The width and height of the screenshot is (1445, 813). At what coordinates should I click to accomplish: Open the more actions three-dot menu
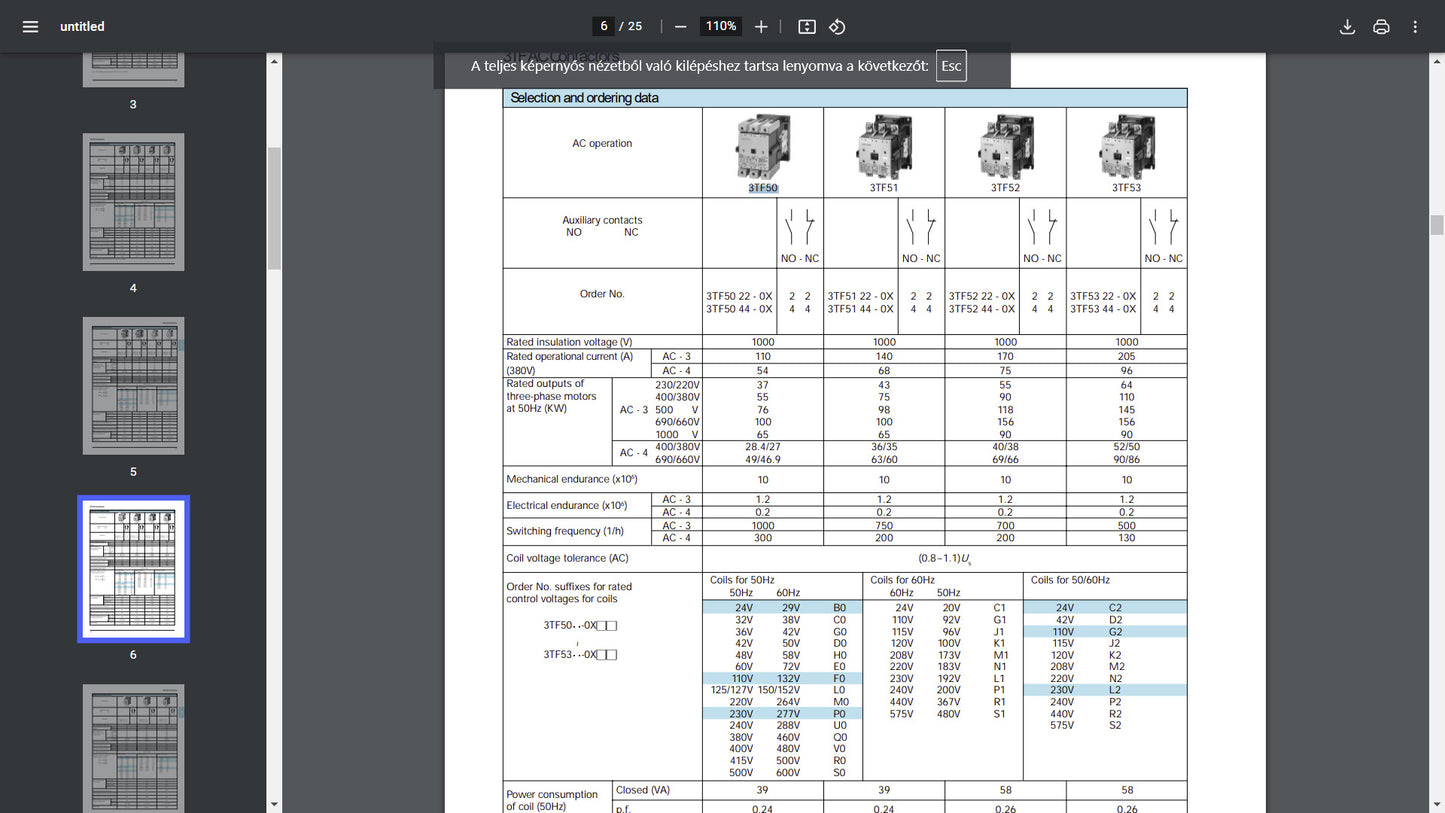click(1415, 27)
